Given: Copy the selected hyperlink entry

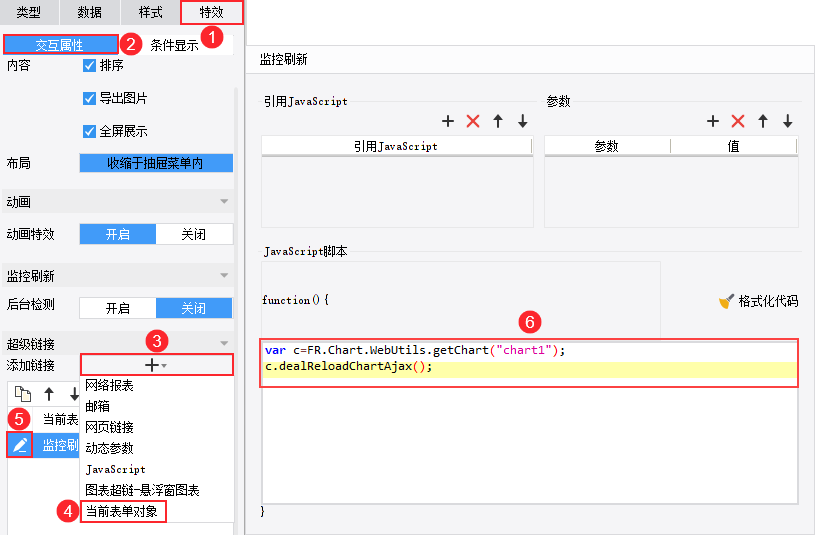Looking at the screenshot, I should (23, 394).
